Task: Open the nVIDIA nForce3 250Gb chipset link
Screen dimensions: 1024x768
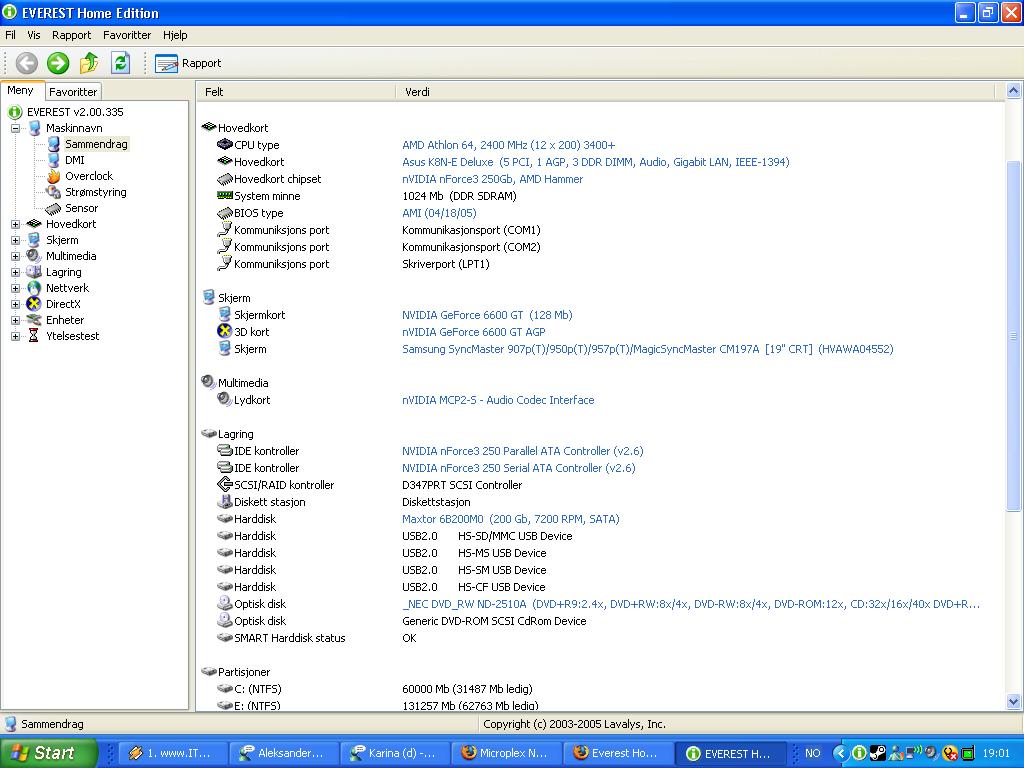Action: [492, 180]
